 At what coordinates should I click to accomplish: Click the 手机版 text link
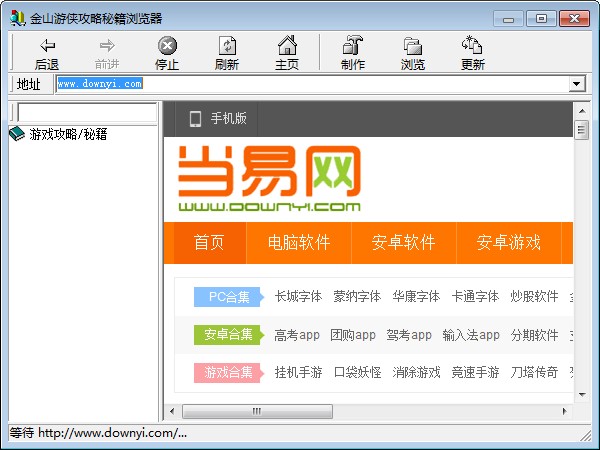(228, 119)
